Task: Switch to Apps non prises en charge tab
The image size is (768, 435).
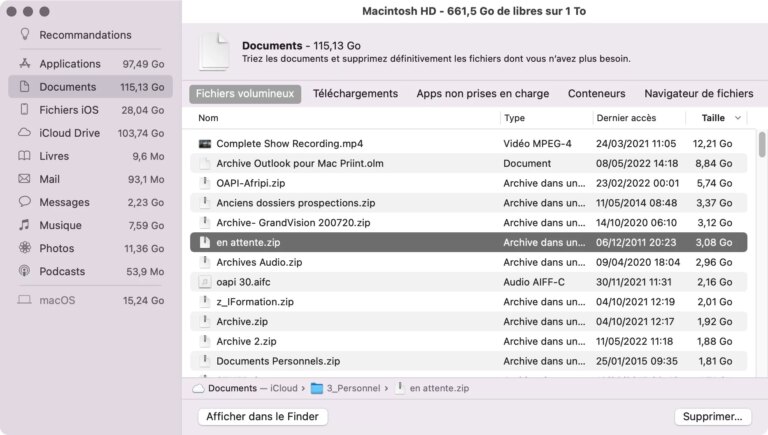Action: [482, 94]
